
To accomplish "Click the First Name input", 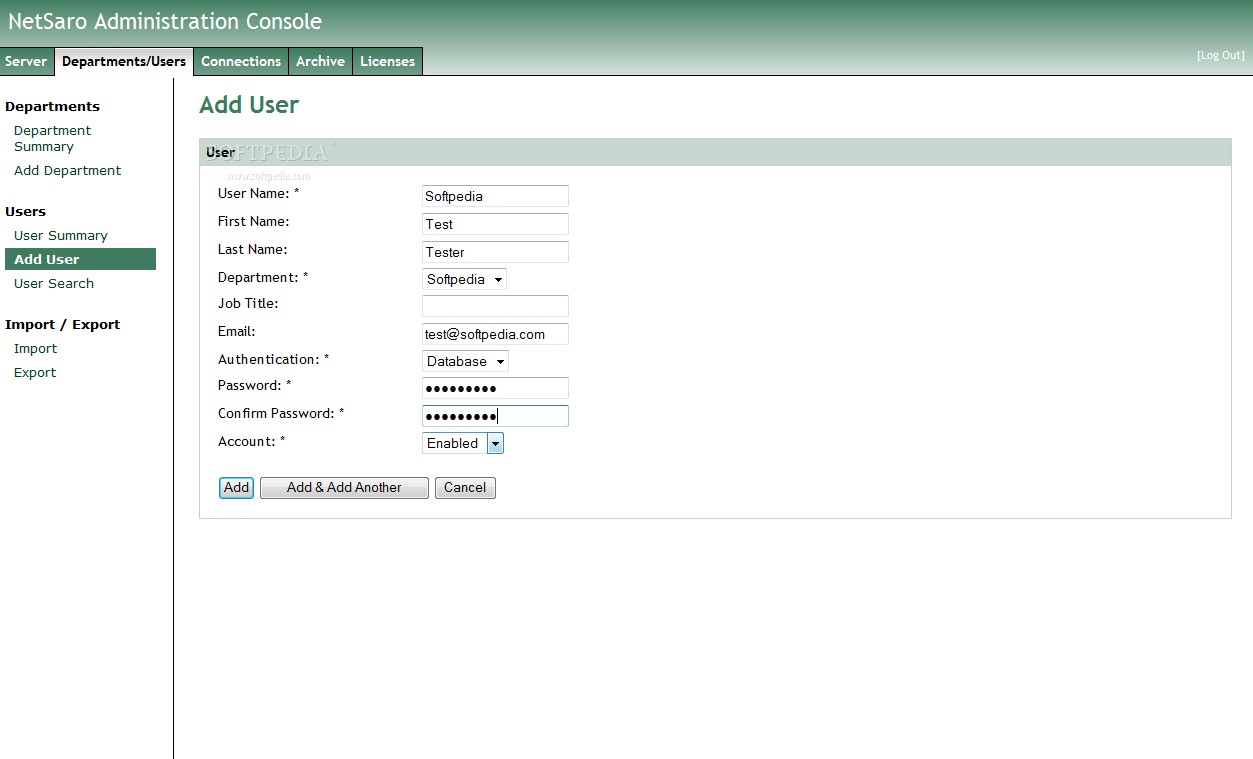I will [x=495, y=224].
